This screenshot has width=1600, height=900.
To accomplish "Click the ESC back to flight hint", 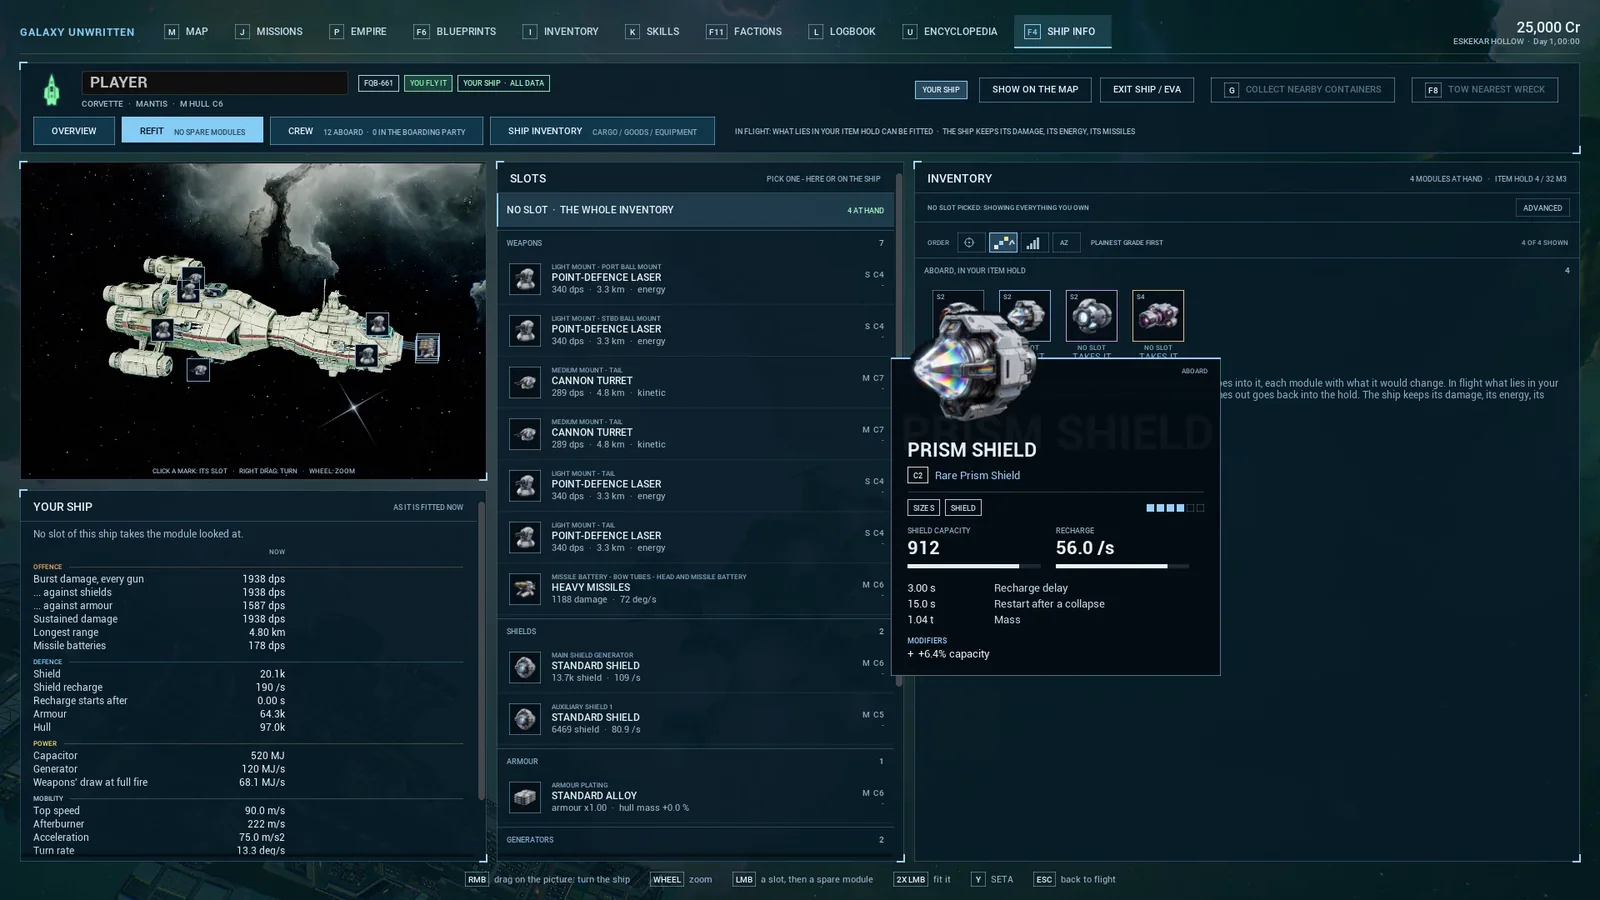I will (x=1075, y=880).
